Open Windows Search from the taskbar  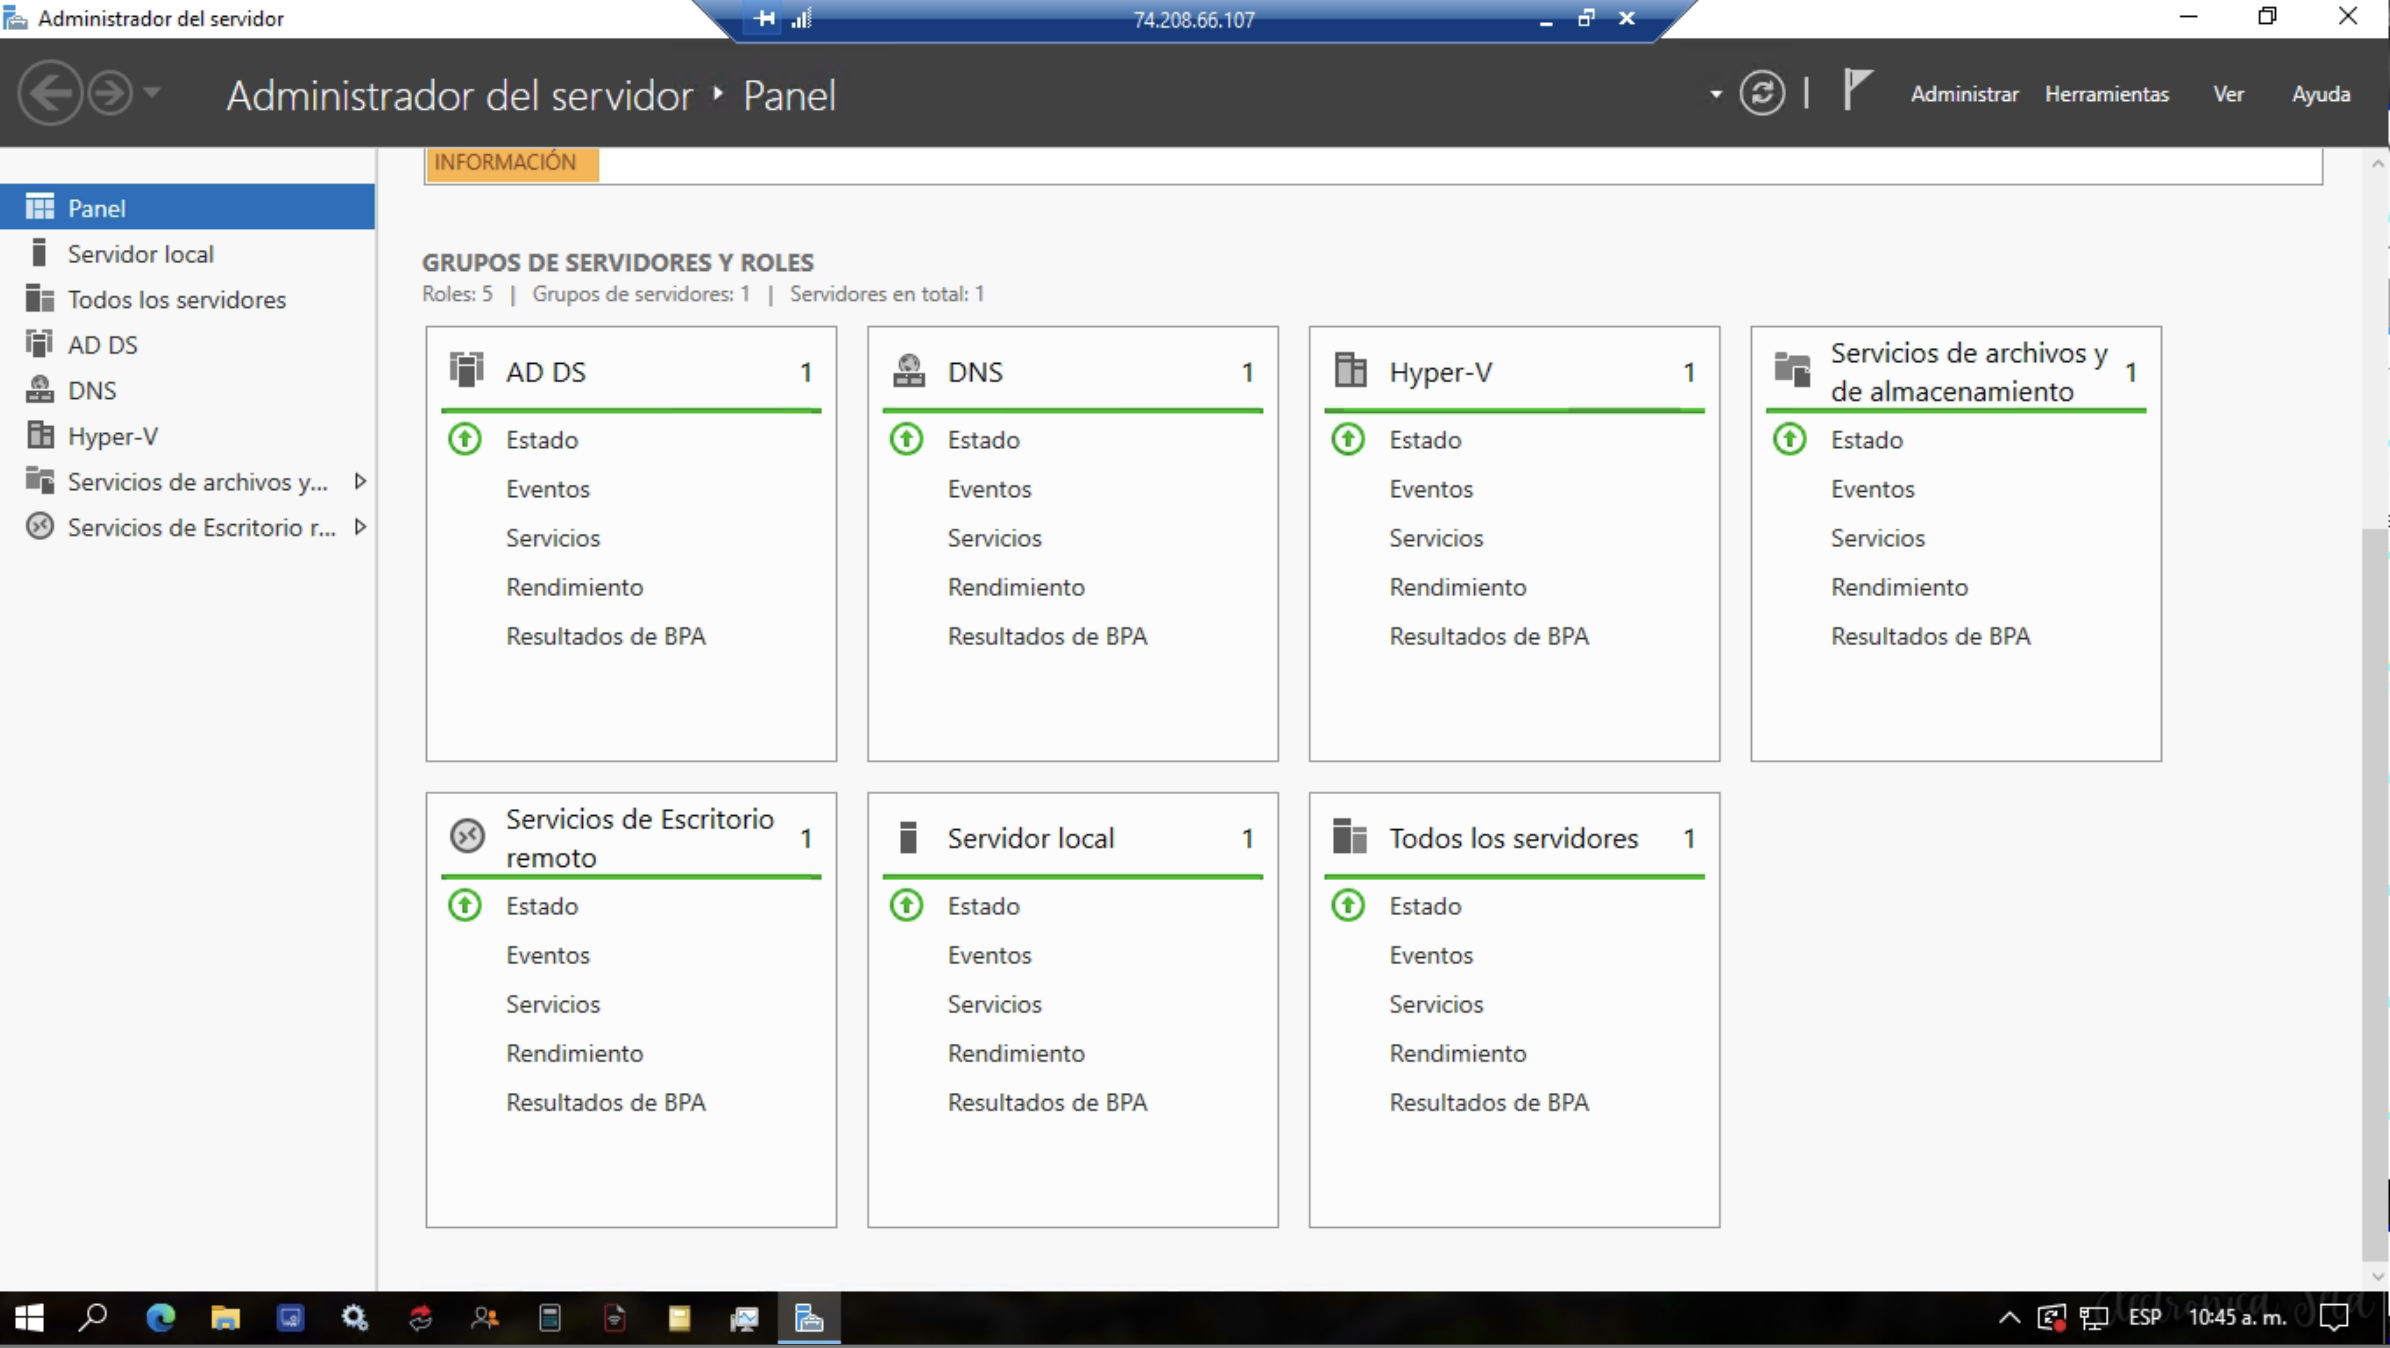click(x=92, y=1318)
